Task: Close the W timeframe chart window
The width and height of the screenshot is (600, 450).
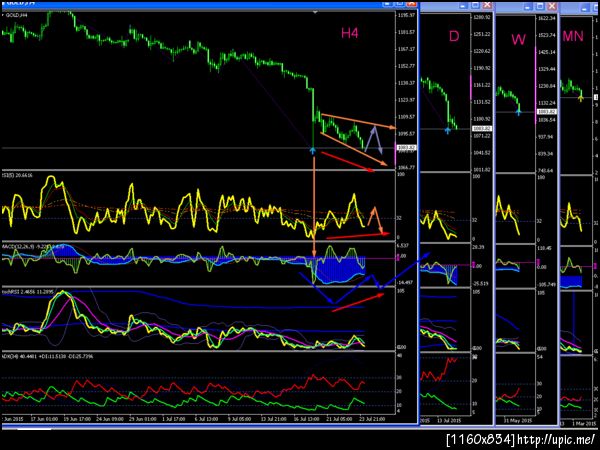Action: point(552,6)
